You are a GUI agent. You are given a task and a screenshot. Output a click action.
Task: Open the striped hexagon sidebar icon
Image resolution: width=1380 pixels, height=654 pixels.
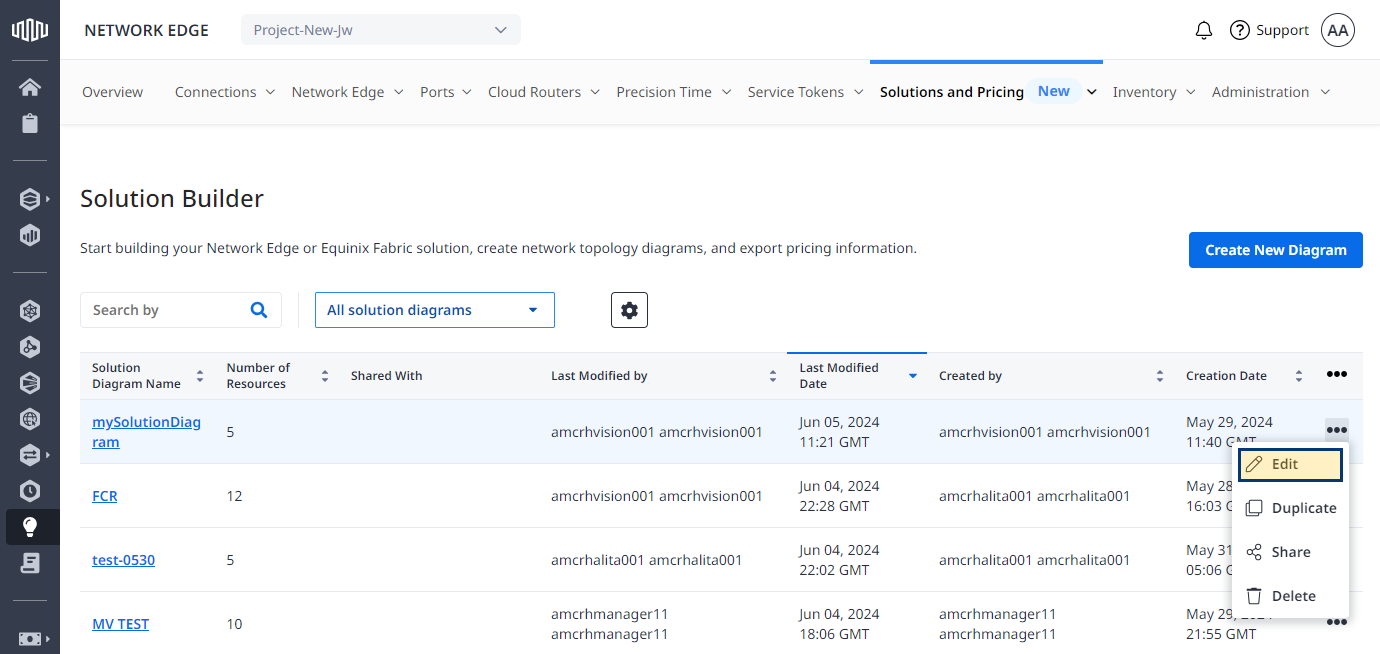30,383
